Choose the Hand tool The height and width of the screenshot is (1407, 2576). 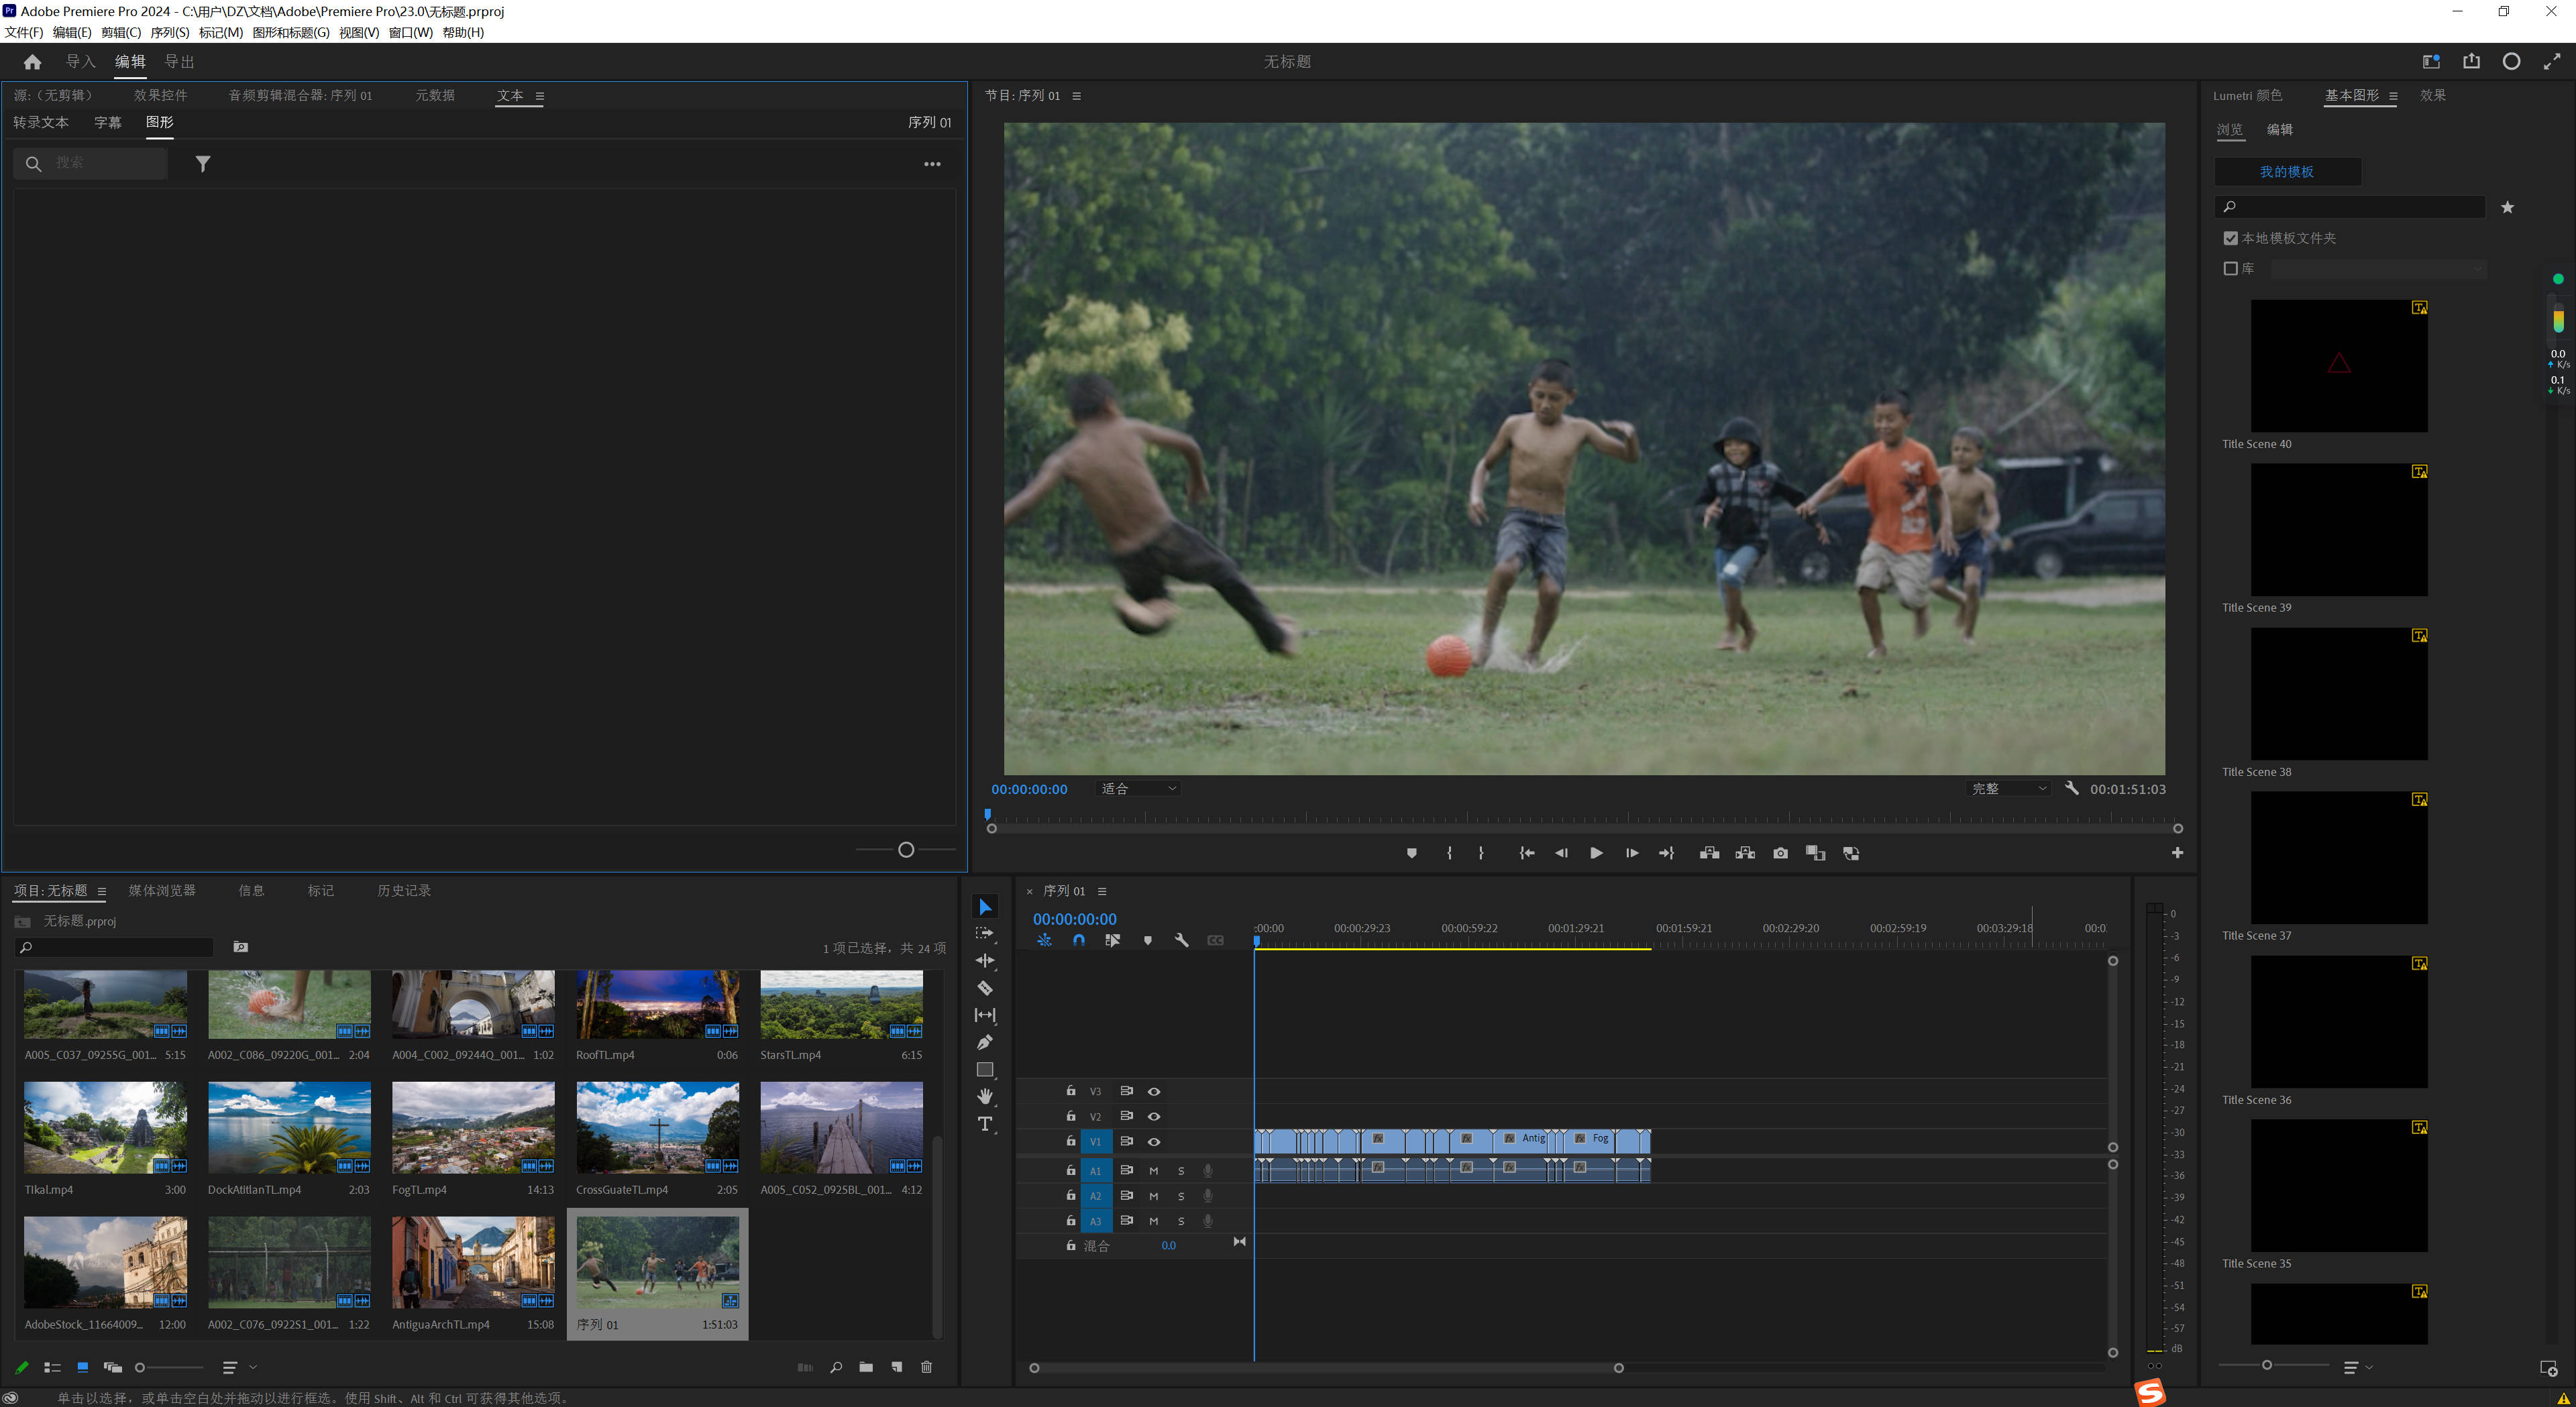click(x=985, y=1096)
